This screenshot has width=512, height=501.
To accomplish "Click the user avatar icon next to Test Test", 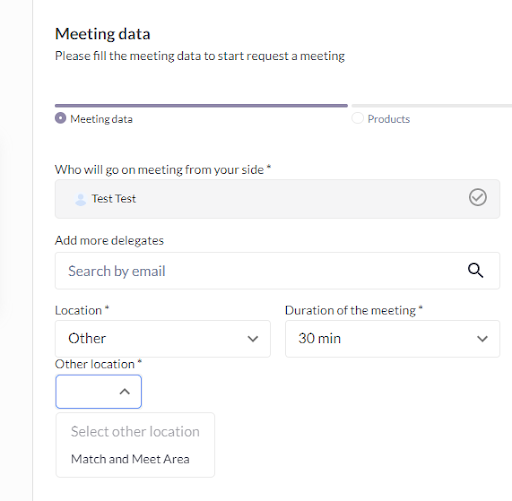I will 80,199.
